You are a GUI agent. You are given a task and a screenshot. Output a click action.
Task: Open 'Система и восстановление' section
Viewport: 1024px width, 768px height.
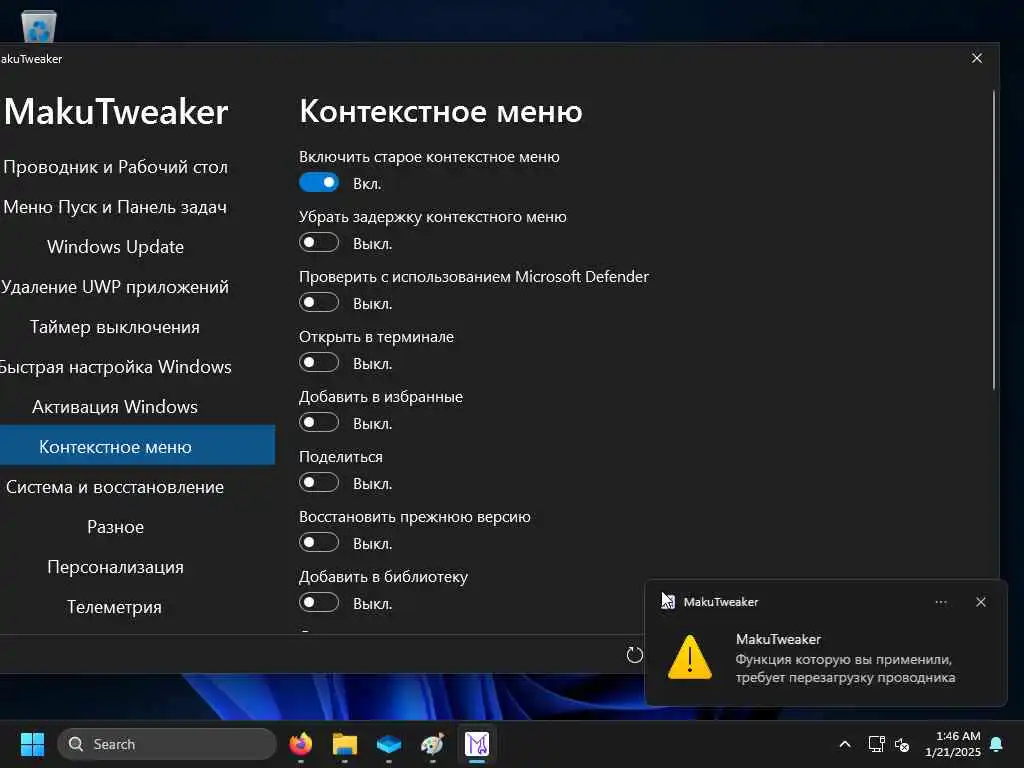click(115, 487)
